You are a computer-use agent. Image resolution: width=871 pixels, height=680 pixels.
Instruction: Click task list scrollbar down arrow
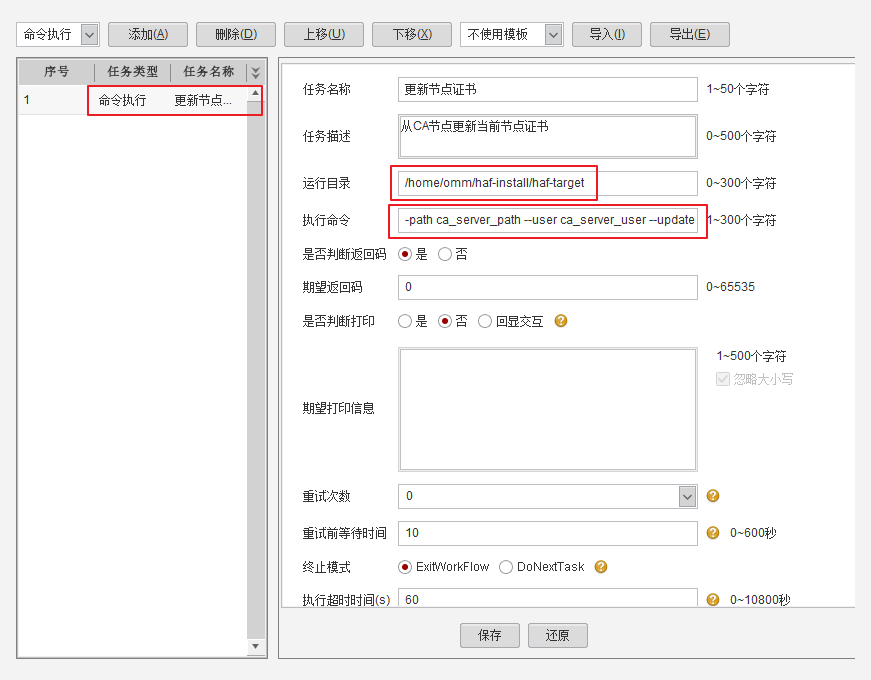point(255,646)
